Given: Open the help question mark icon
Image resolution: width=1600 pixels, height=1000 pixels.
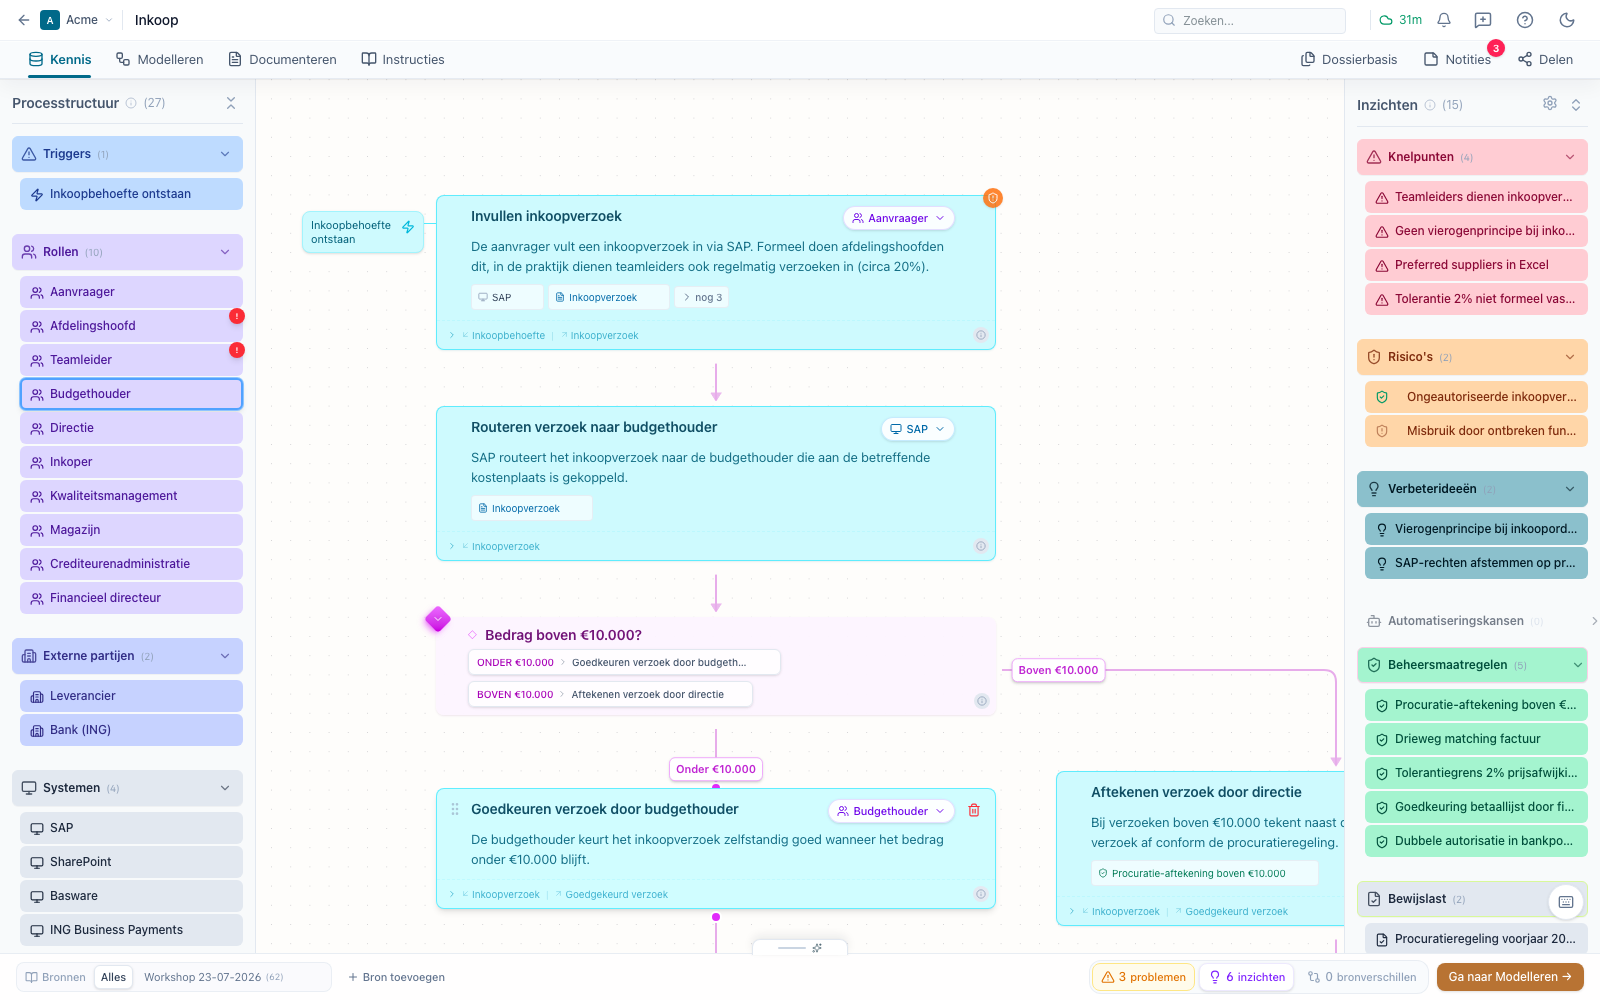Looking at the screenshot, I should pyautogui.click(x=1525, y=20).
